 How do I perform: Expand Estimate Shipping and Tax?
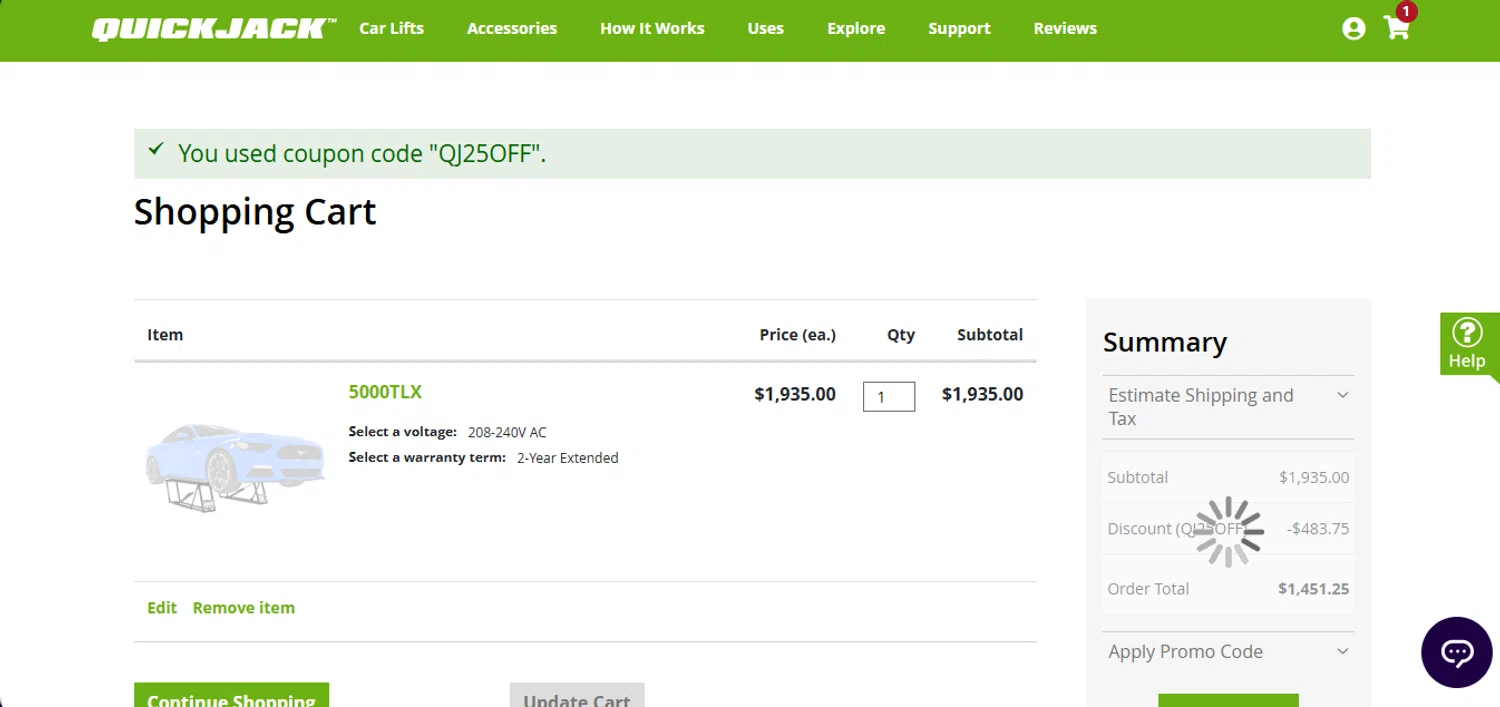point(1228,407)
